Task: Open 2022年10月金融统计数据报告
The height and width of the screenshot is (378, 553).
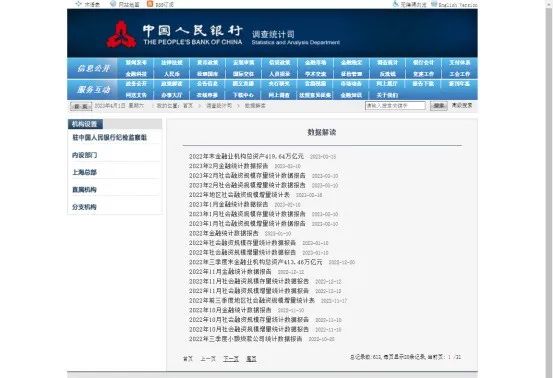Action: (230, 310)
